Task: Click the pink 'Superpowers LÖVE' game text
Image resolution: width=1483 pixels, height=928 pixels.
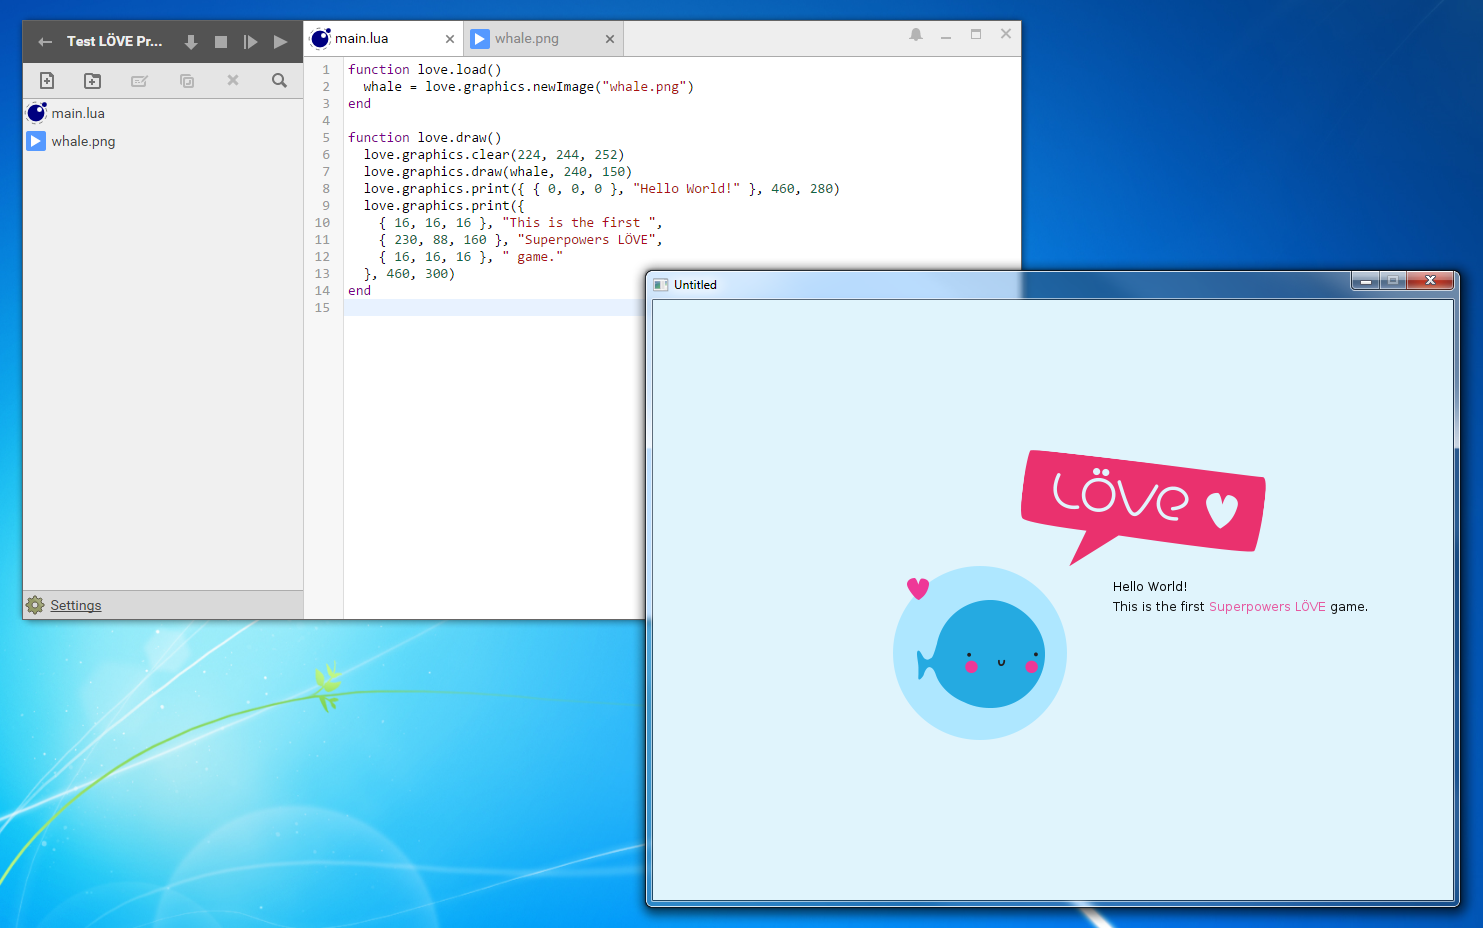Action: 1267,607
